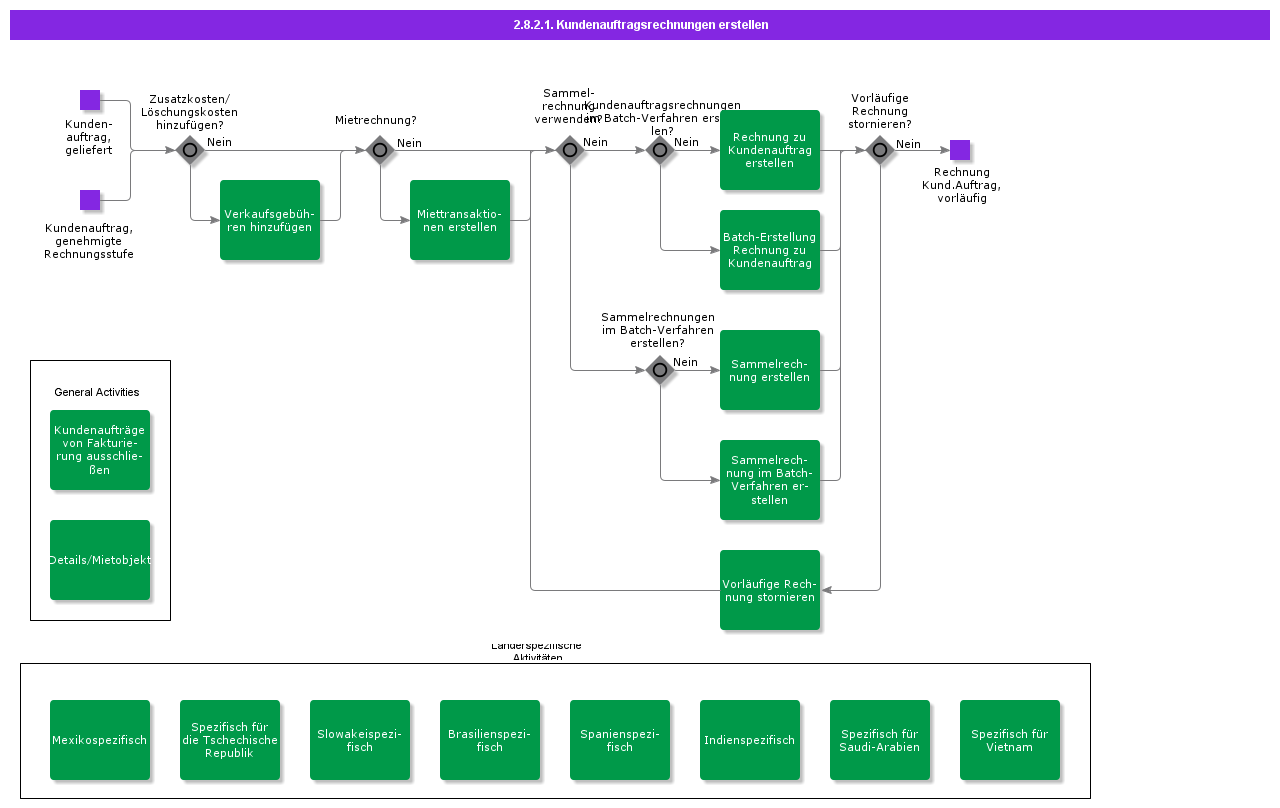Open the Mexikospezifisch country activity
Screen dimensions: 1280x808
pyautogui.click(x=100, y=740)
